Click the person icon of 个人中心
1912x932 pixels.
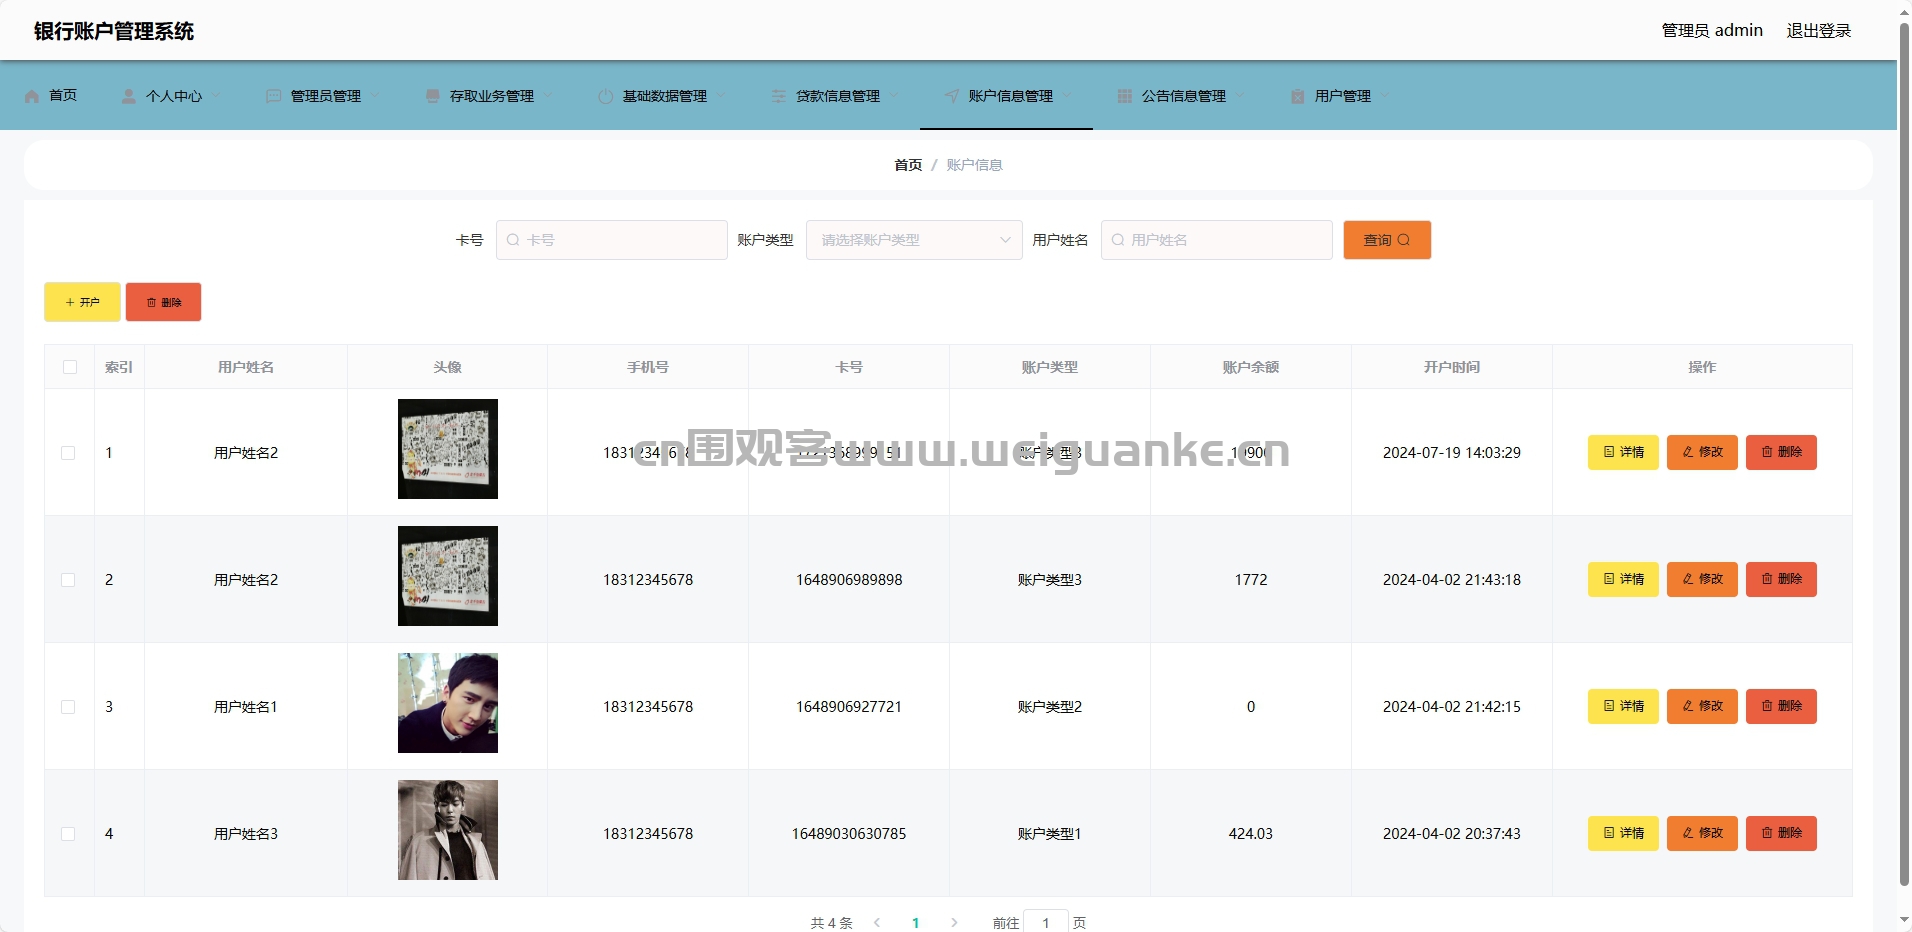(129, 96)
